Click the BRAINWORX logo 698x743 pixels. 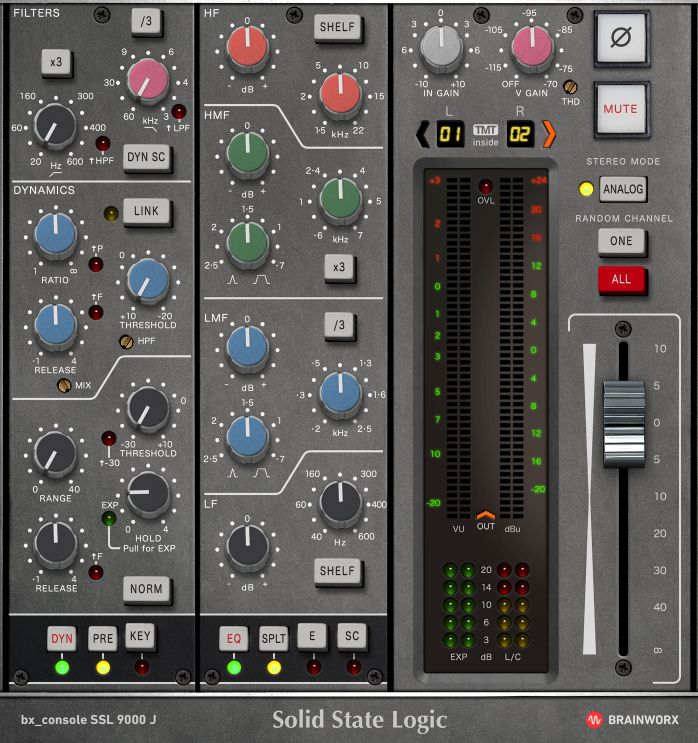click(632, 720)
